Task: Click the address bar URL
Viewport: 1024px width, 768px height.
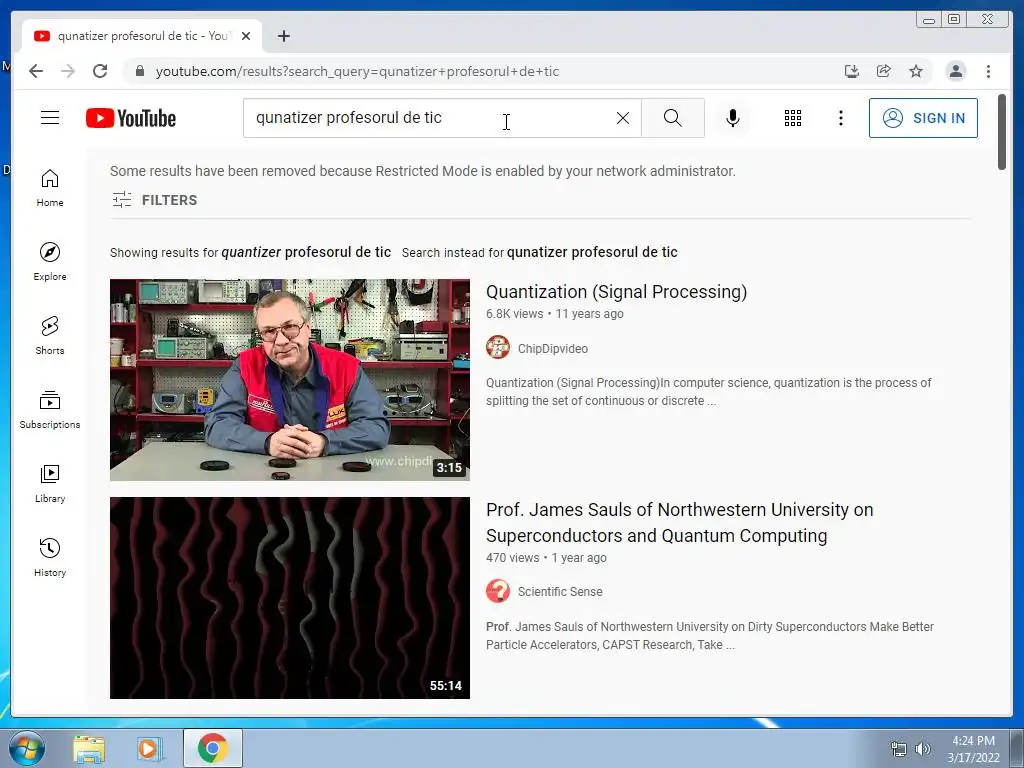Action: click(357, 71)
